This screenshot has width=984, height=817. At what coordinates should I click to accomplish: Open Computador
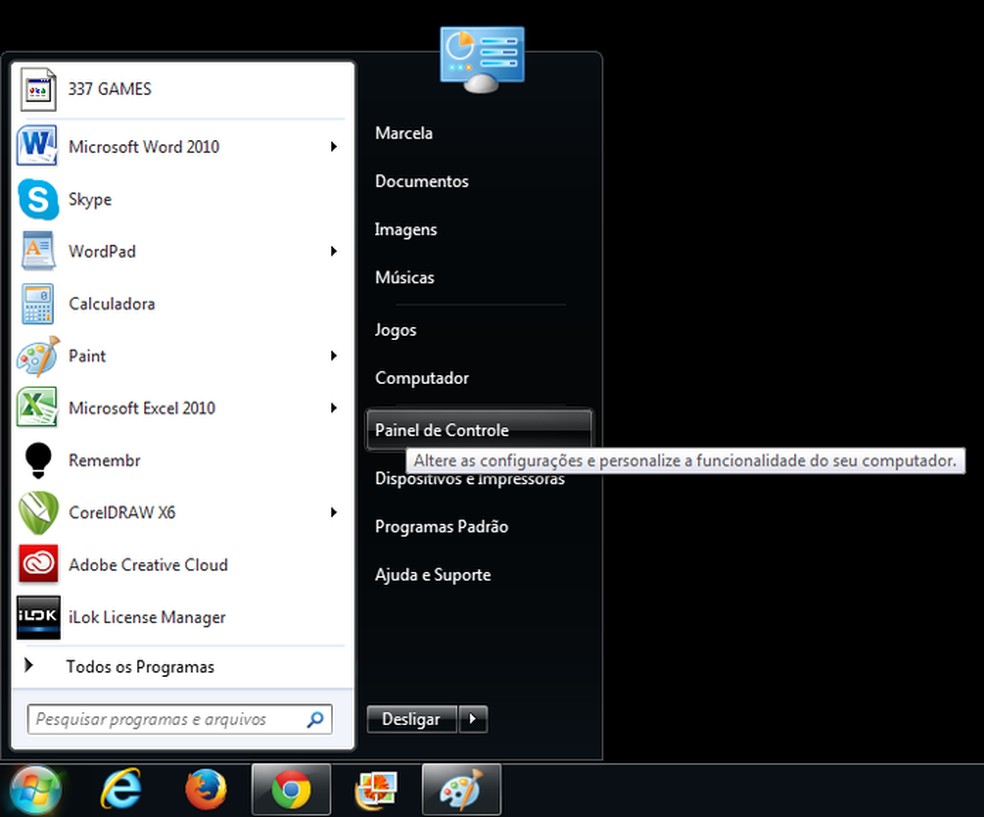click(422, 378)
